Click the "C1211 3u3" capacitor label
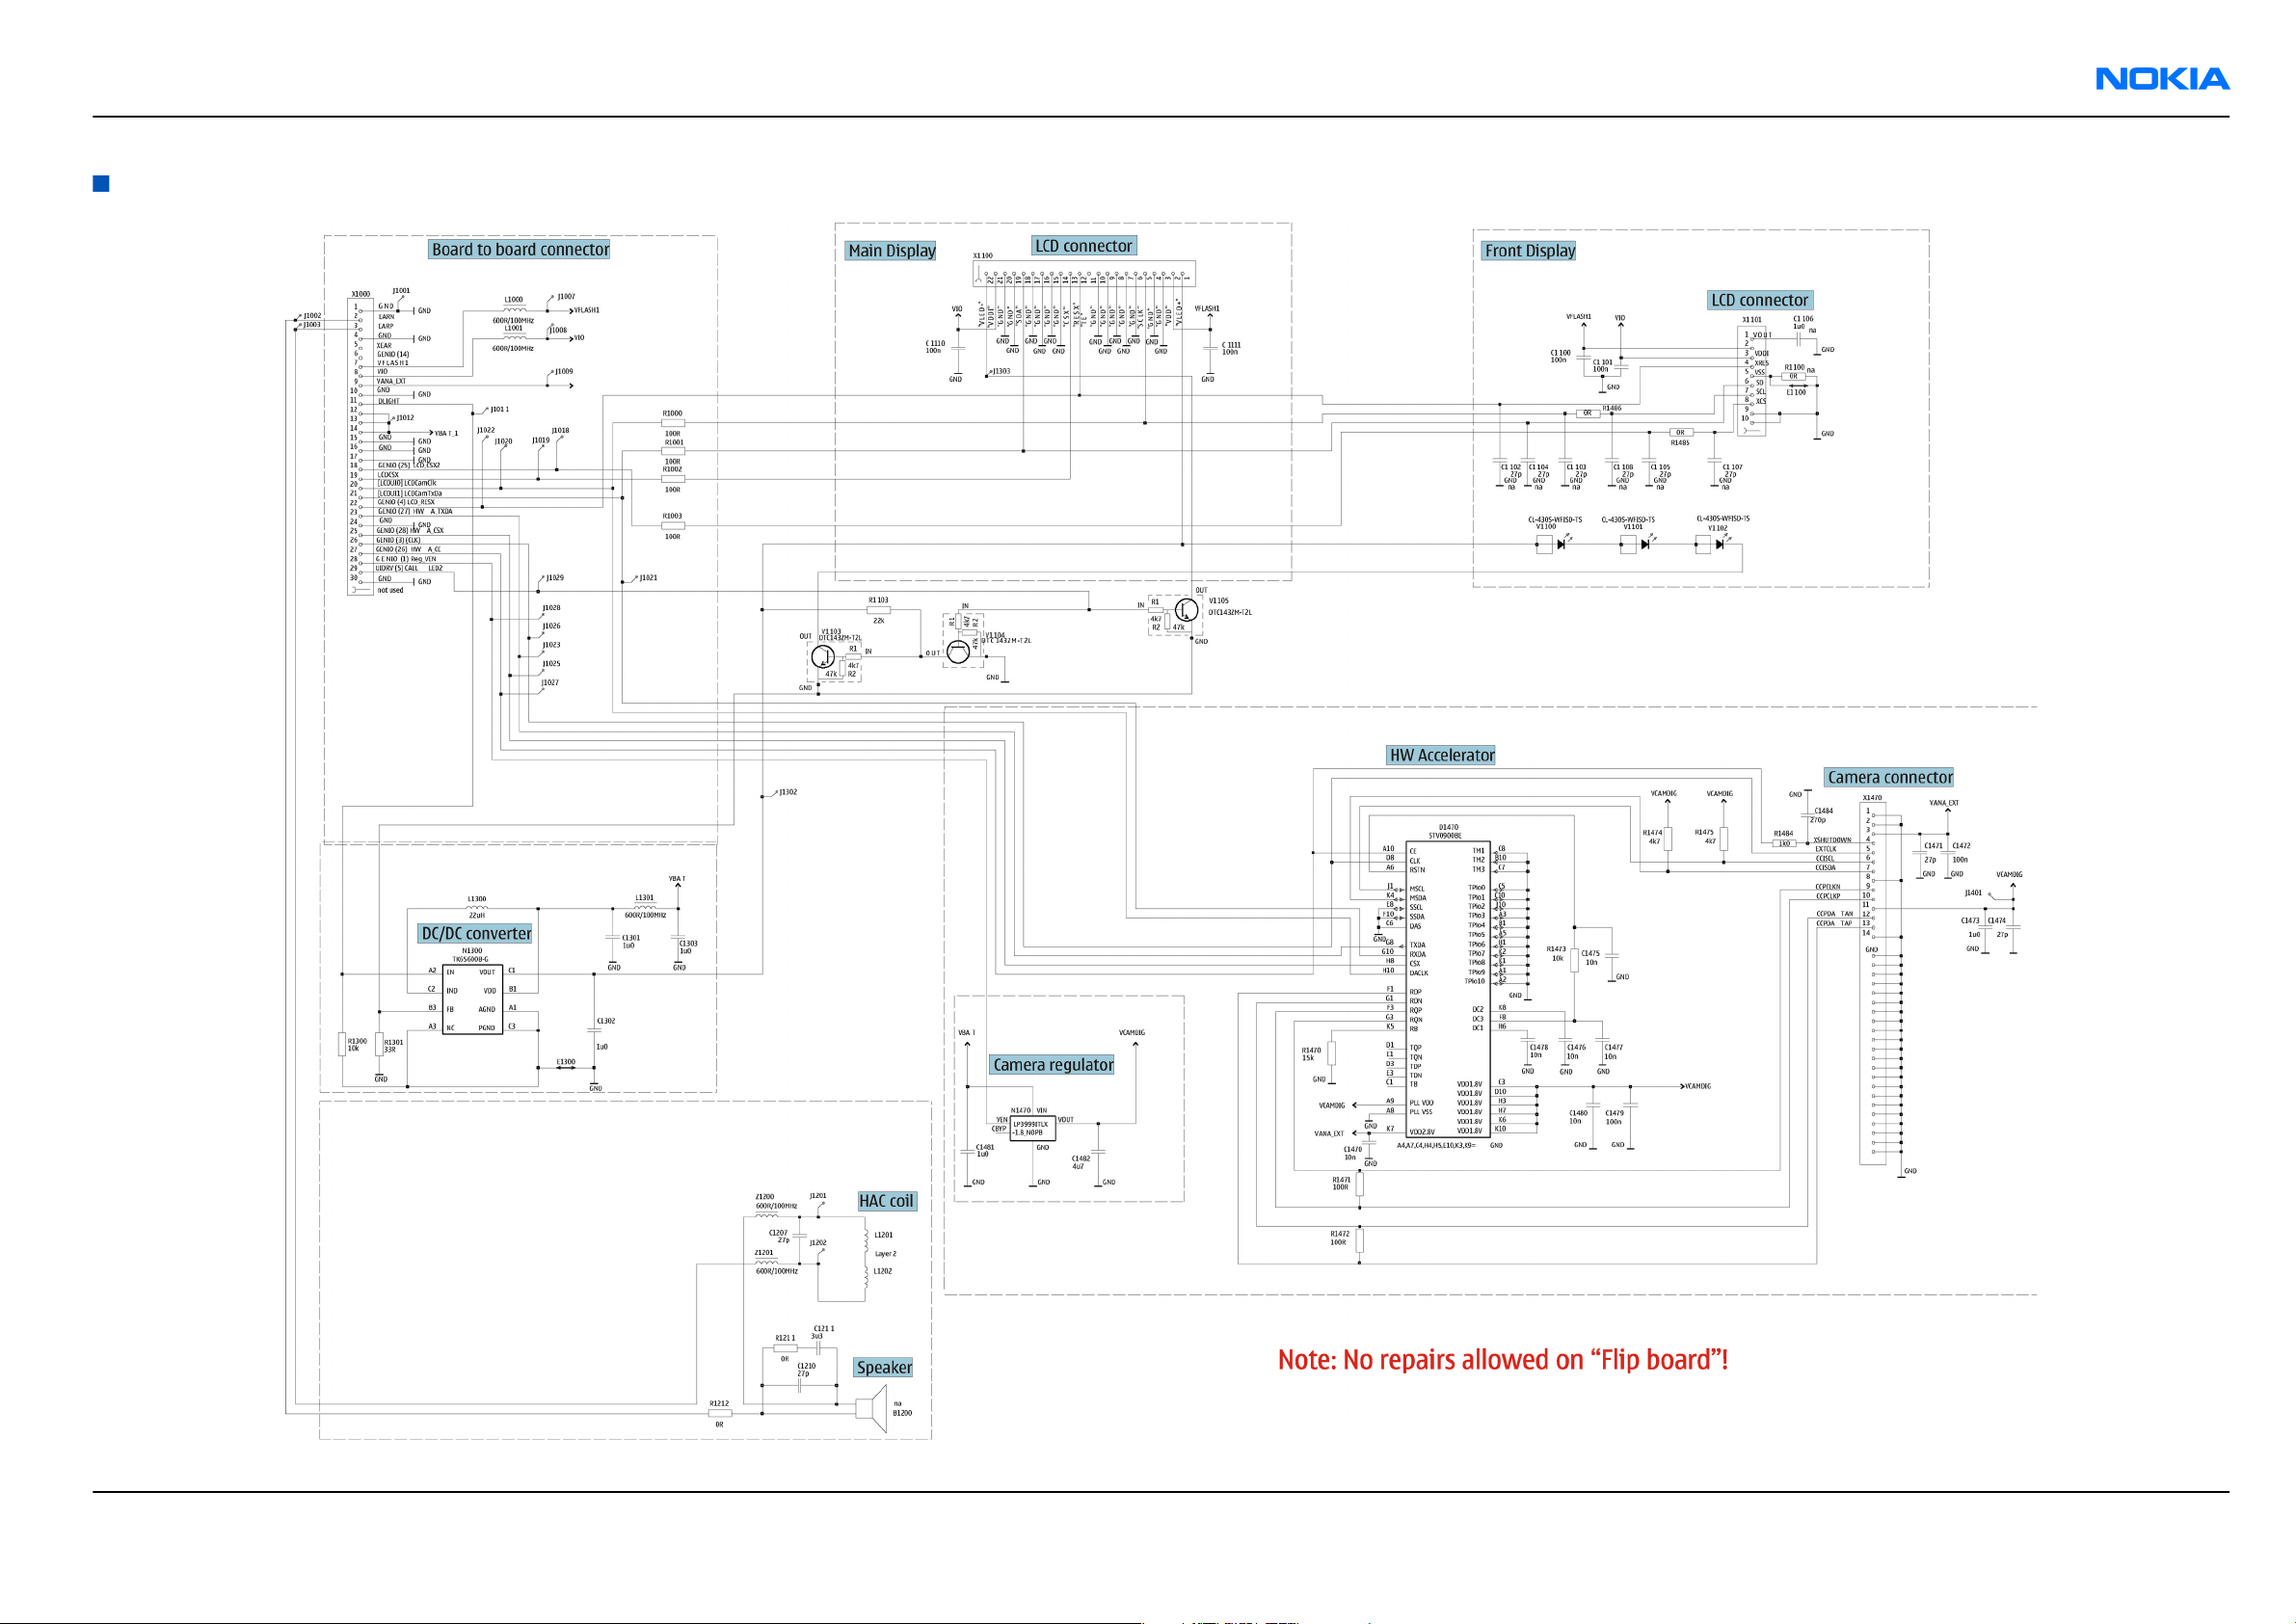 coord(823,1333)
